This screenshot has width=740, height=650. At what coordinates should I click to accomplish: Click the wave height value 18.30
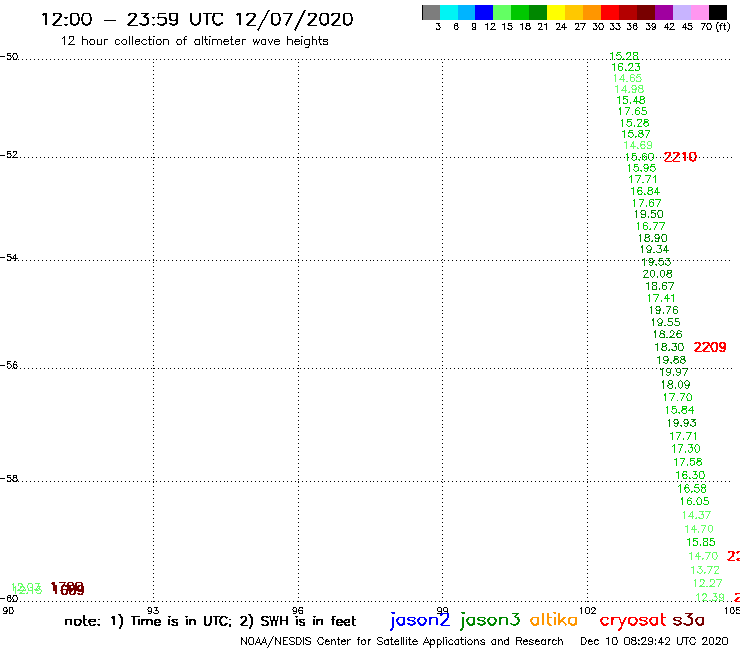click(669, 347)
